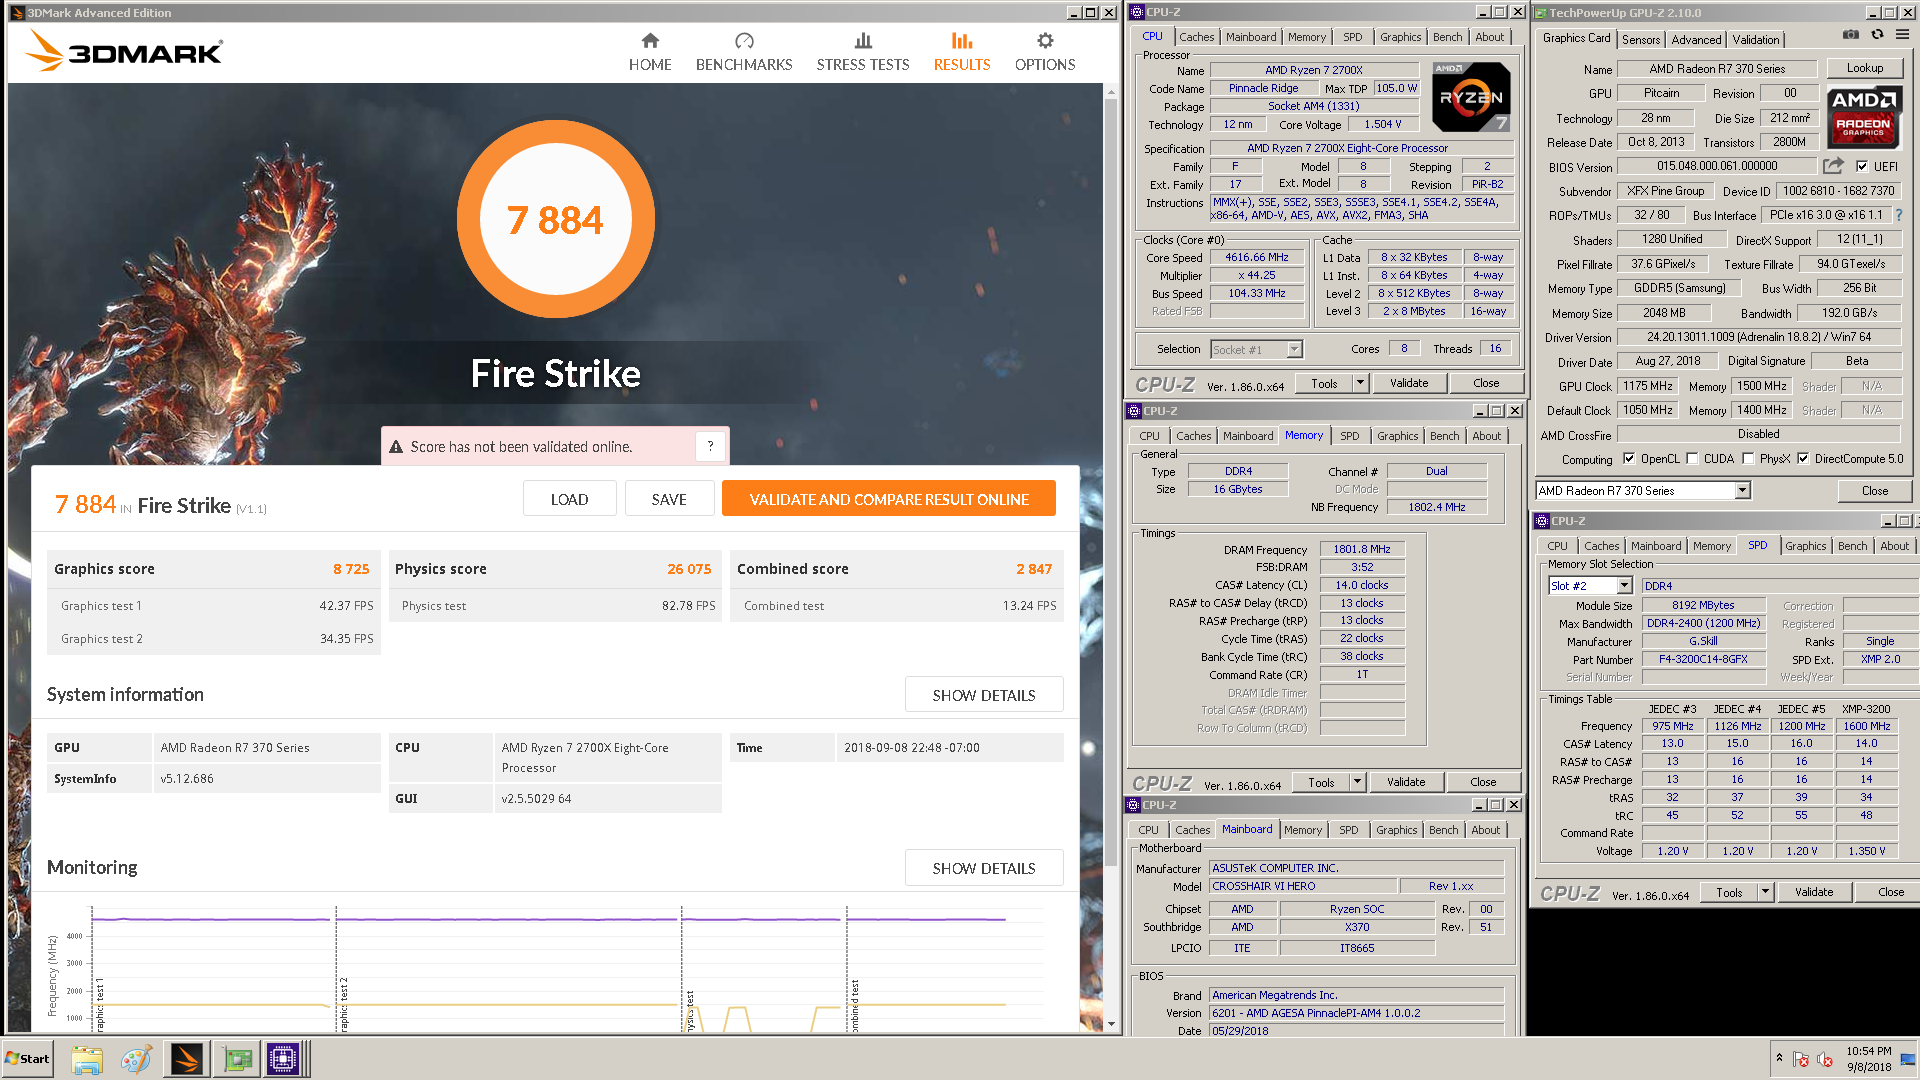Open the Tools dropdown arrow in the Memory CPU-Z window
This screenshot has width=1920, height=1080.
[x=1357, y=782]
